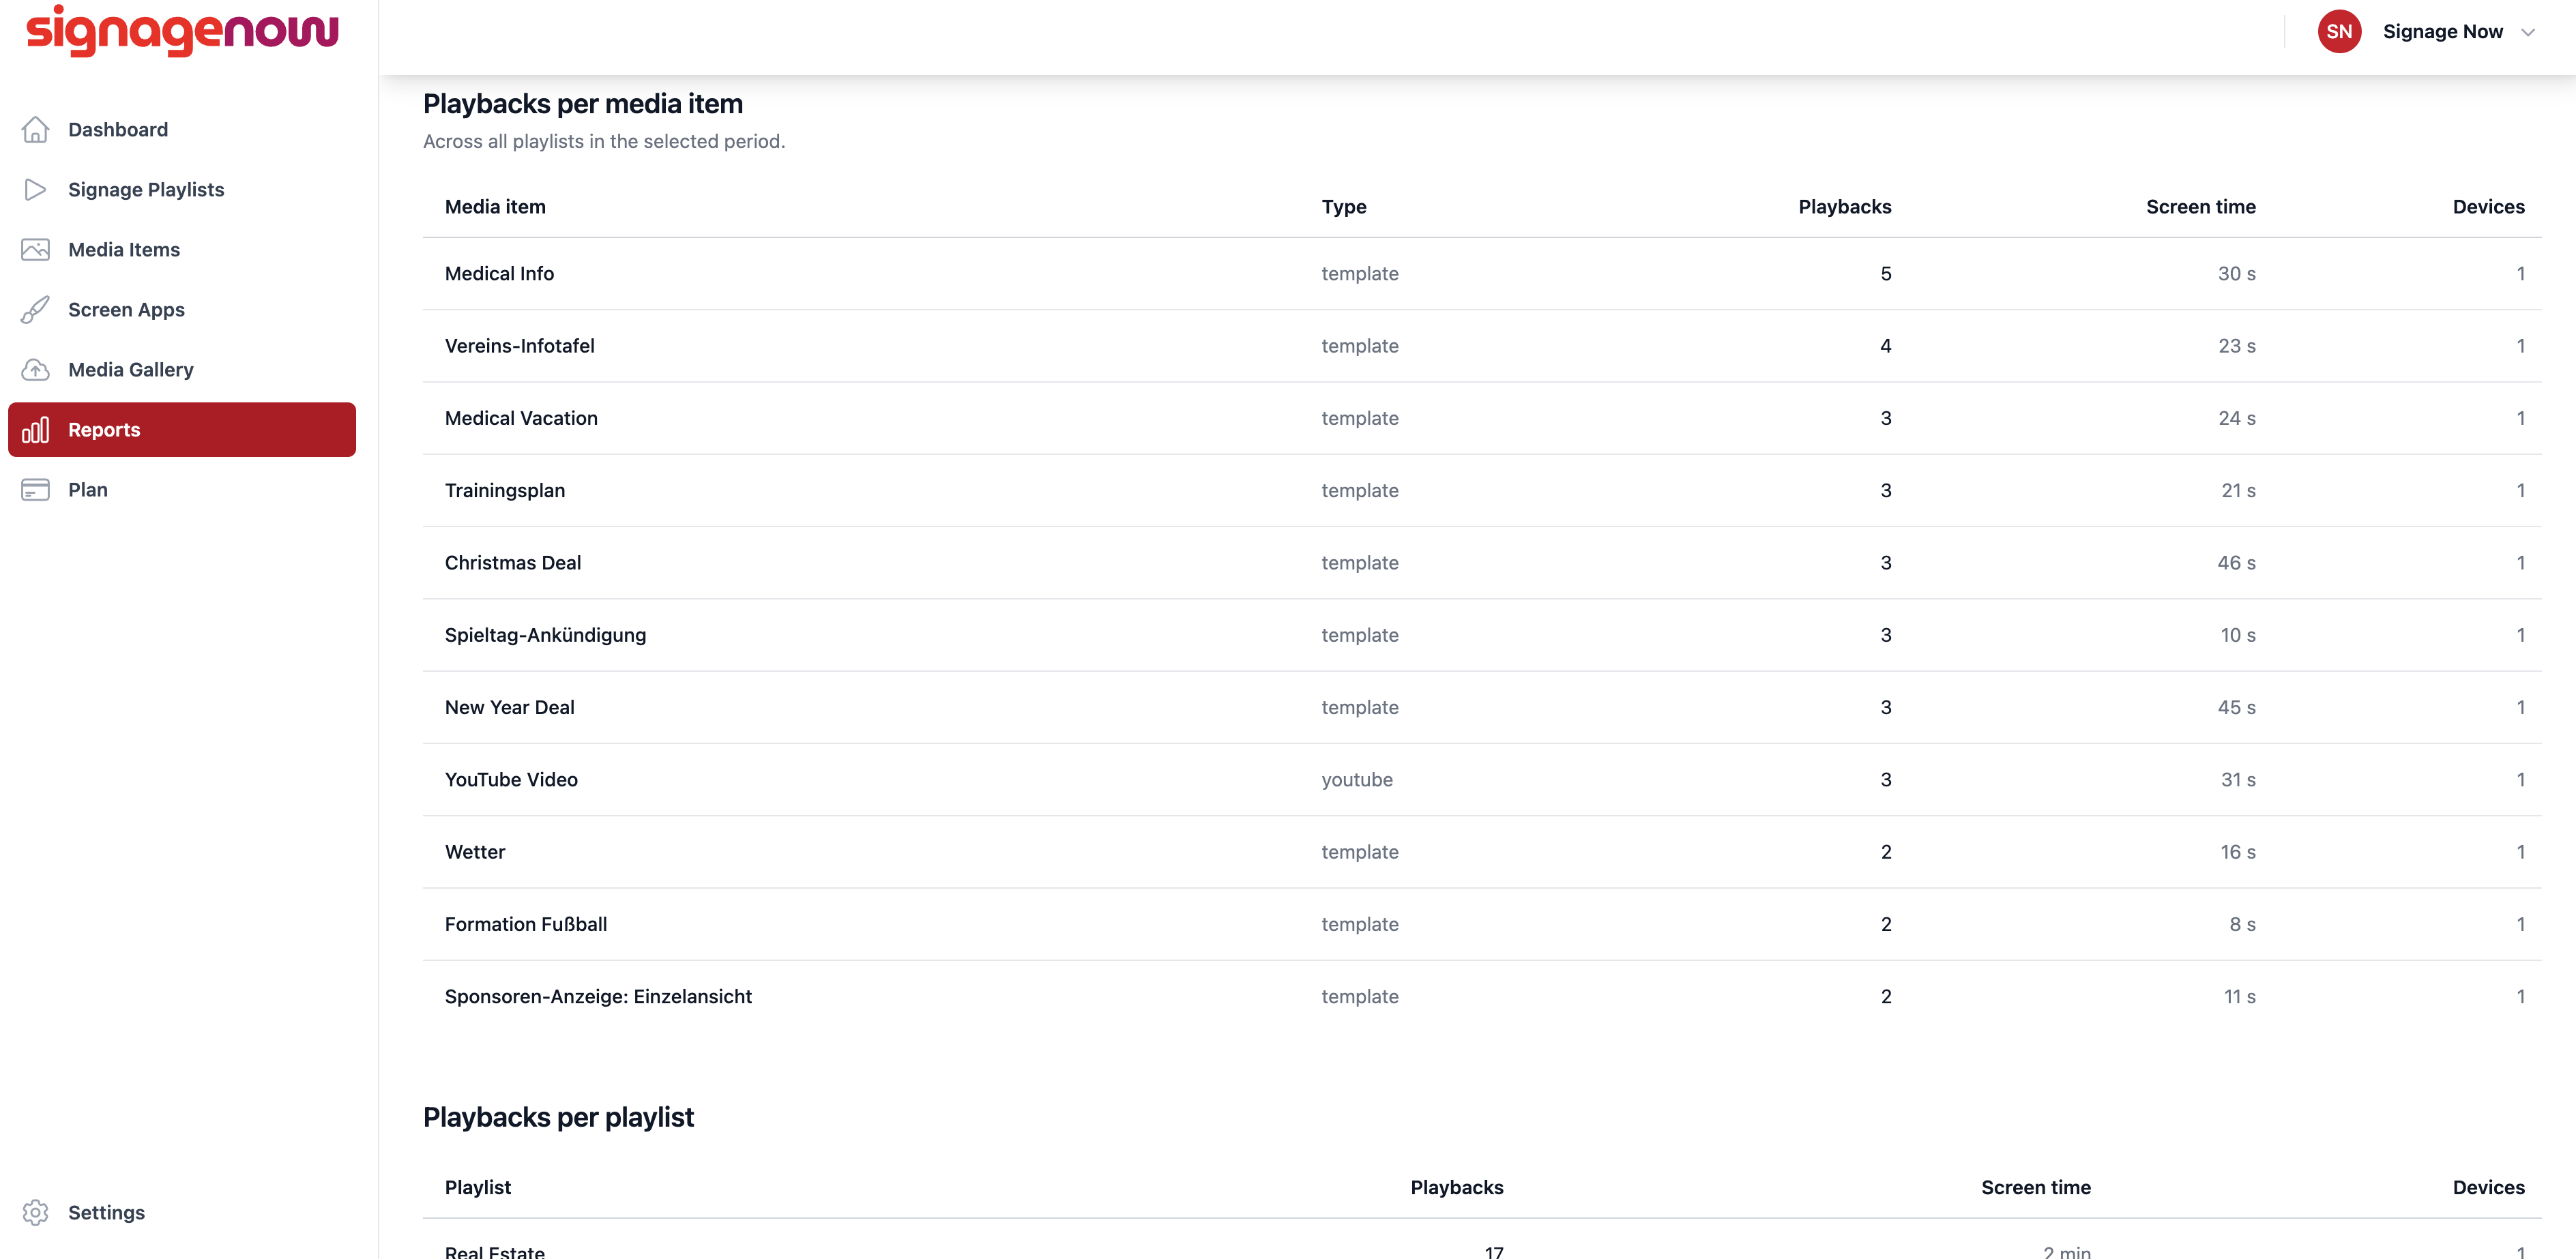Click Devices header in media table

(x=2488, y=207)
